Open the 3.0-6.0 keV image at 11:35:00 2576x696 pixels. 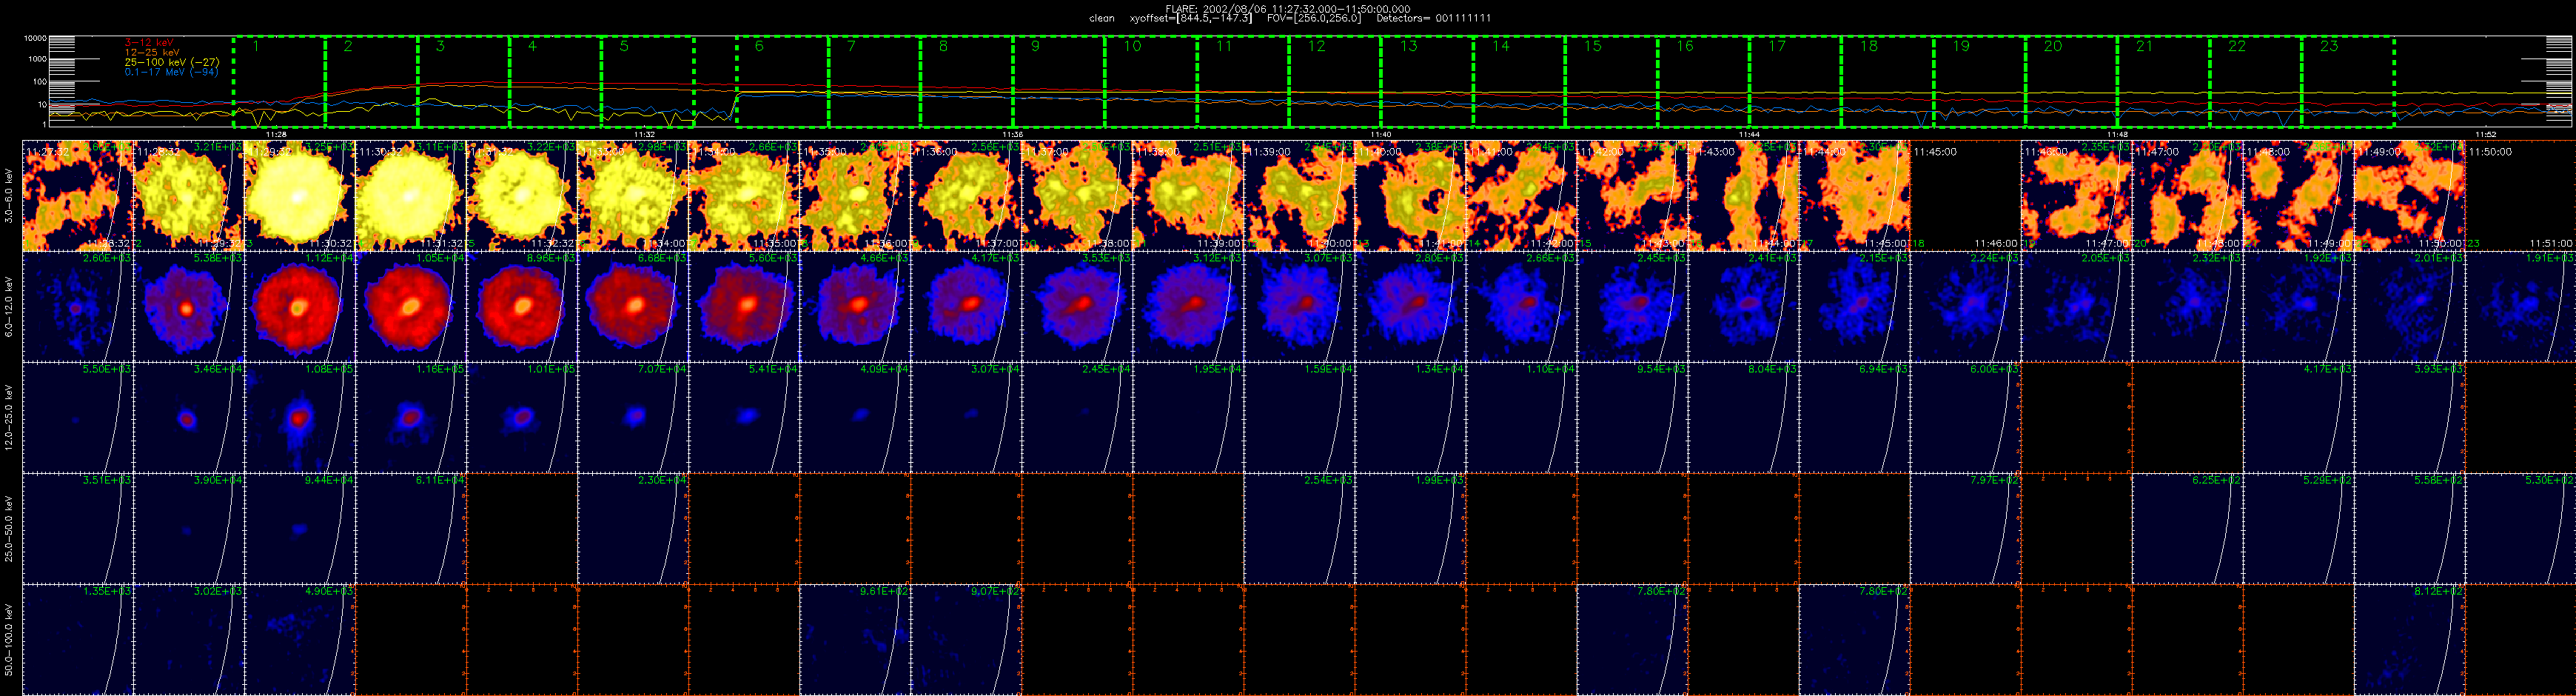tap(855, 196)
